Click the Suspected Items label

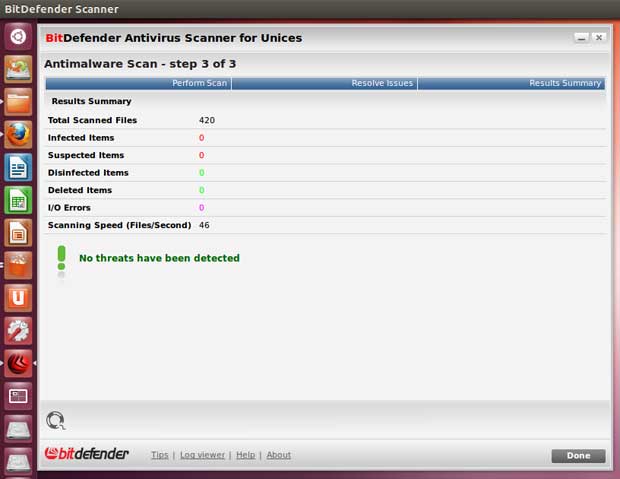point(86,155)
